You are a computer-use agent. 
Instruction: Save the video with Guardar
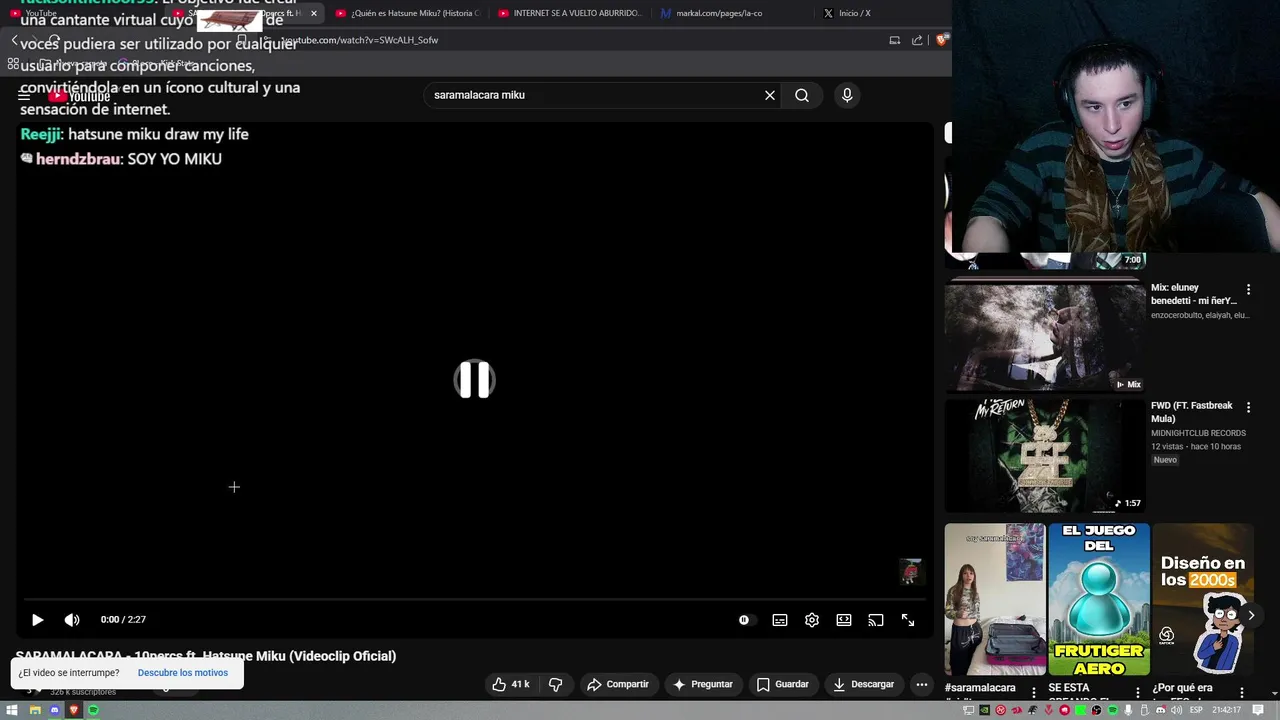(783, 684)
